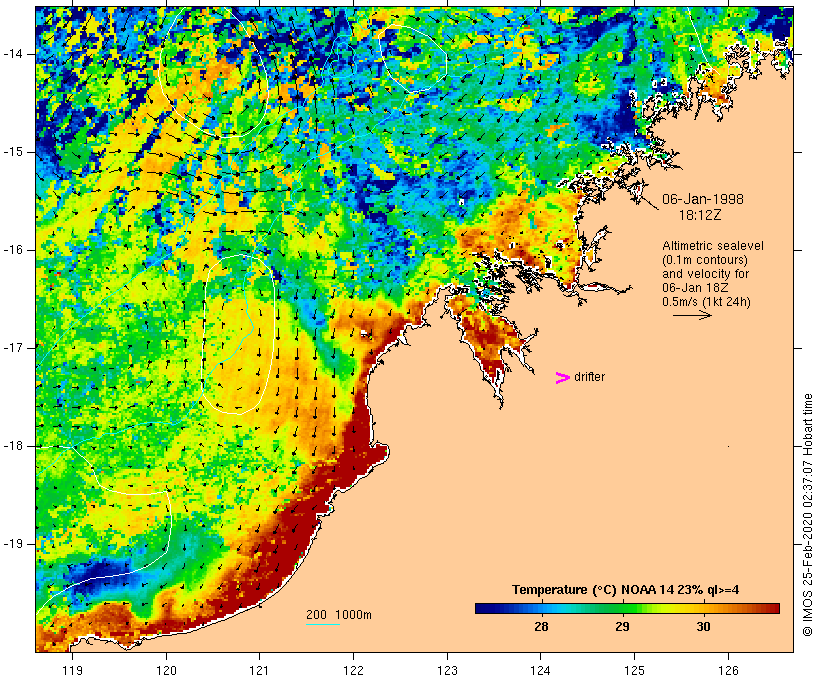Click the 'Altimetric sealevel' legend text
Screen dimensions: 820x680
click(713, 245)
